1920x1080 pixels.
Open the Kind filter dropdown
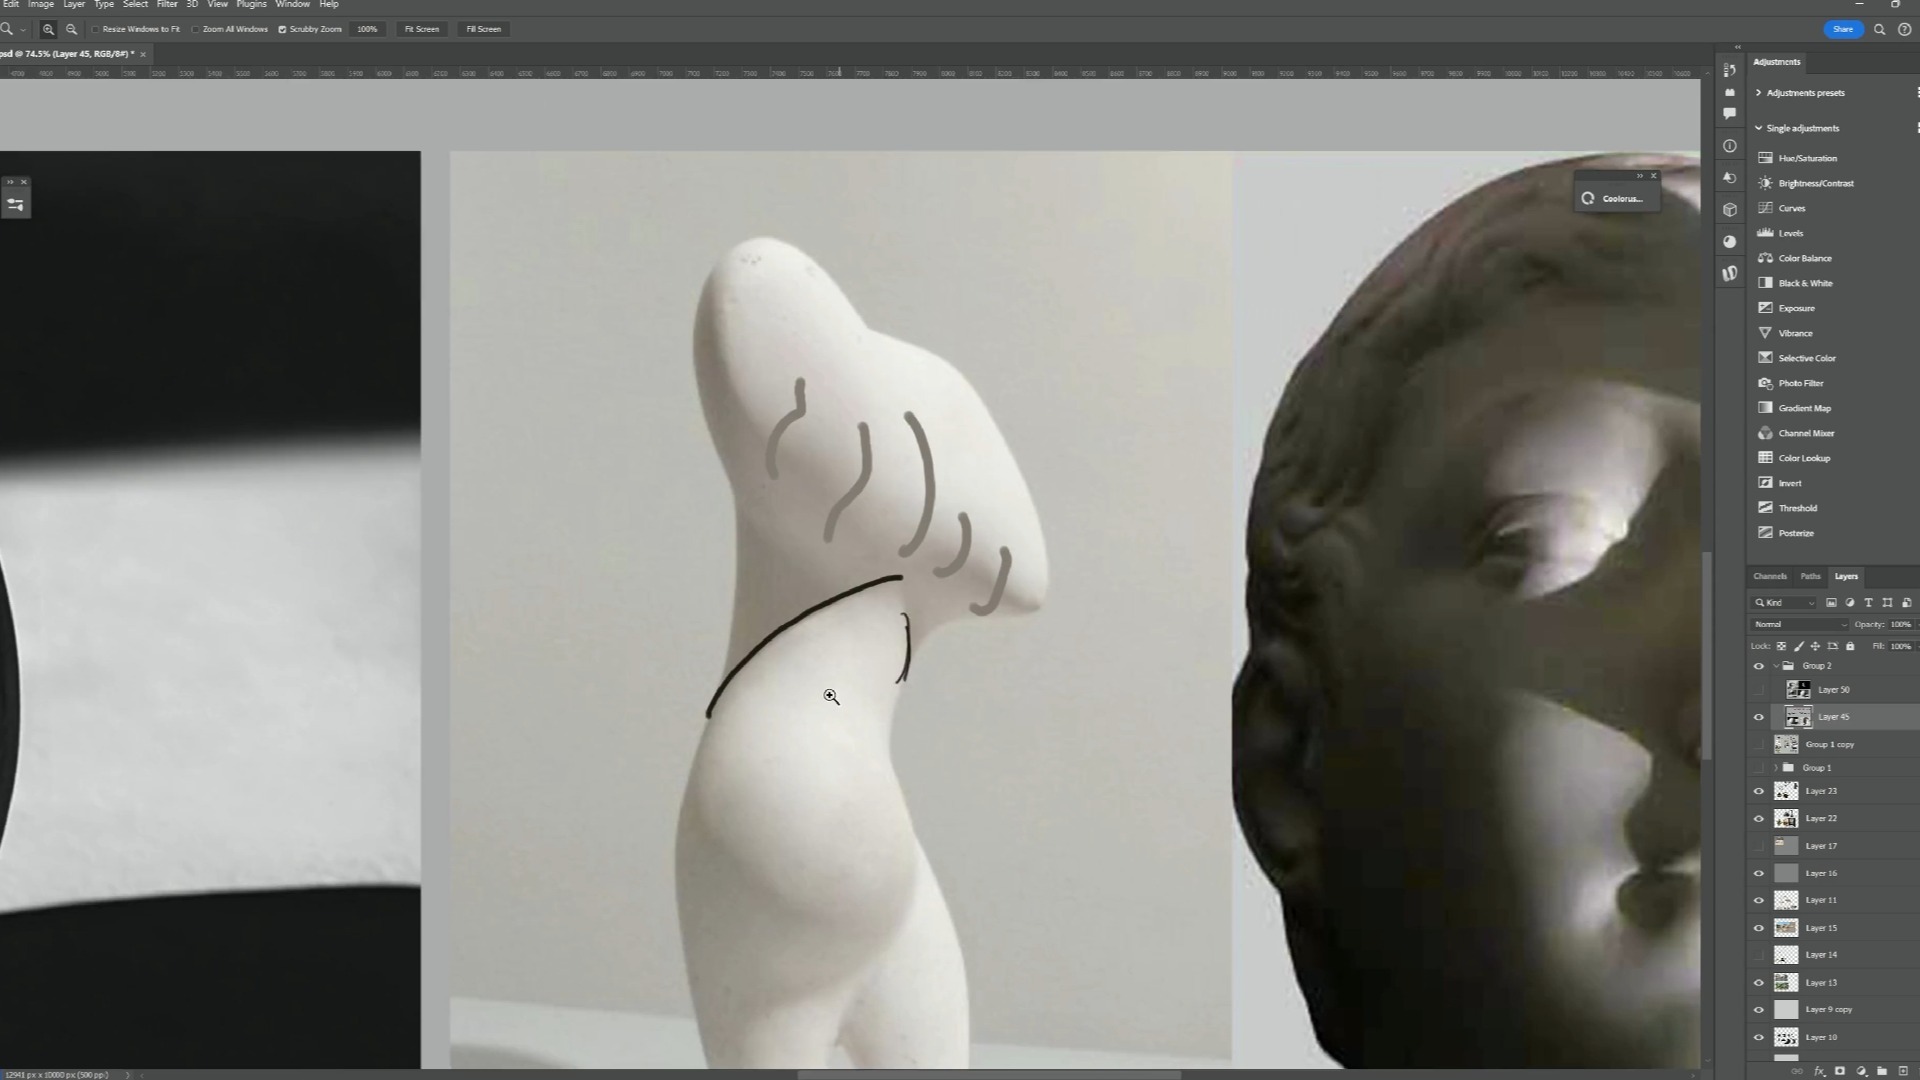click(x=1785, y=603)
